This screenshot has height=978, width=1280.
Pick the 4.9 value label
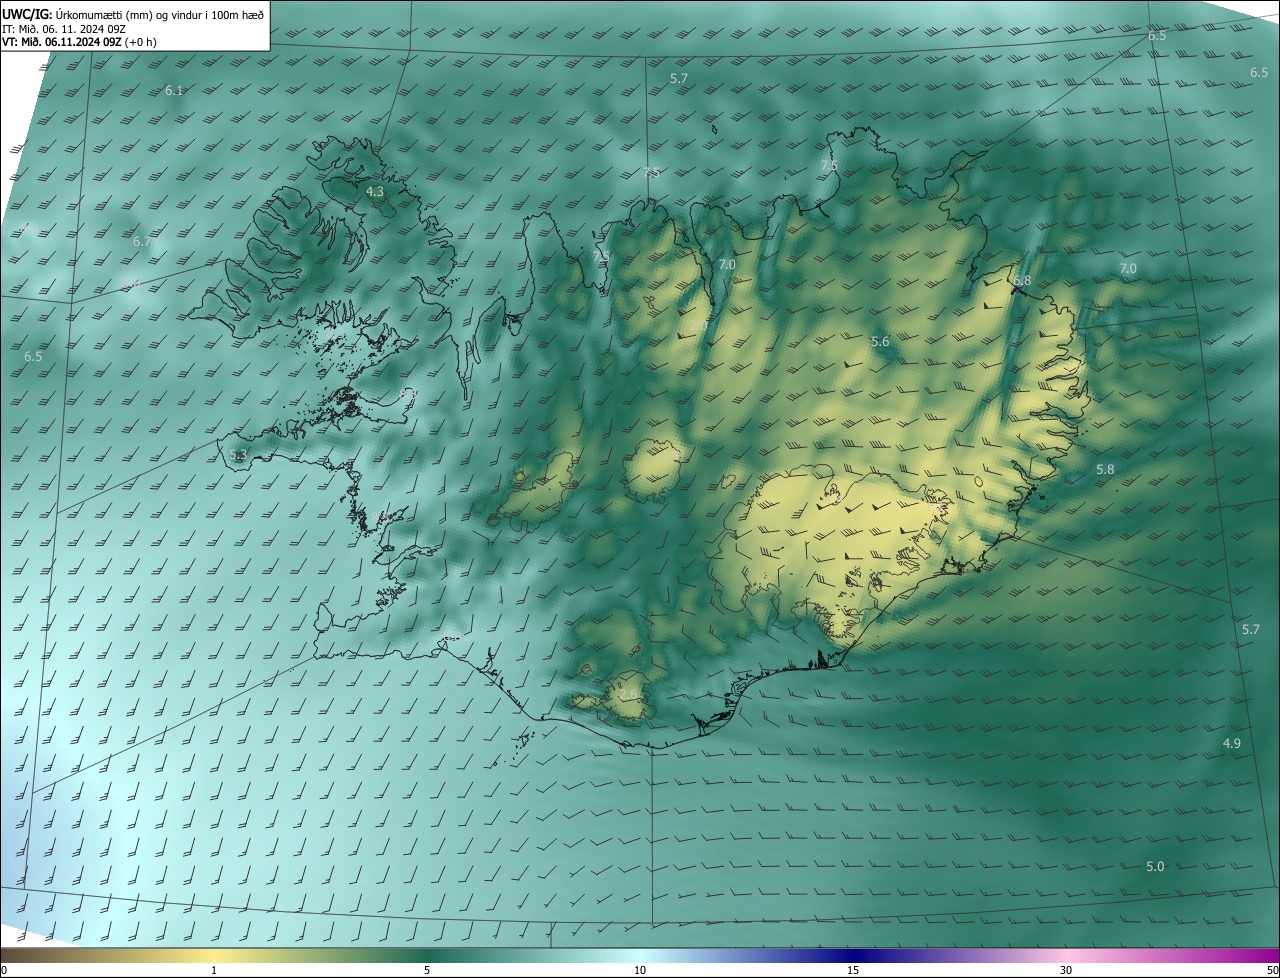1232,744
